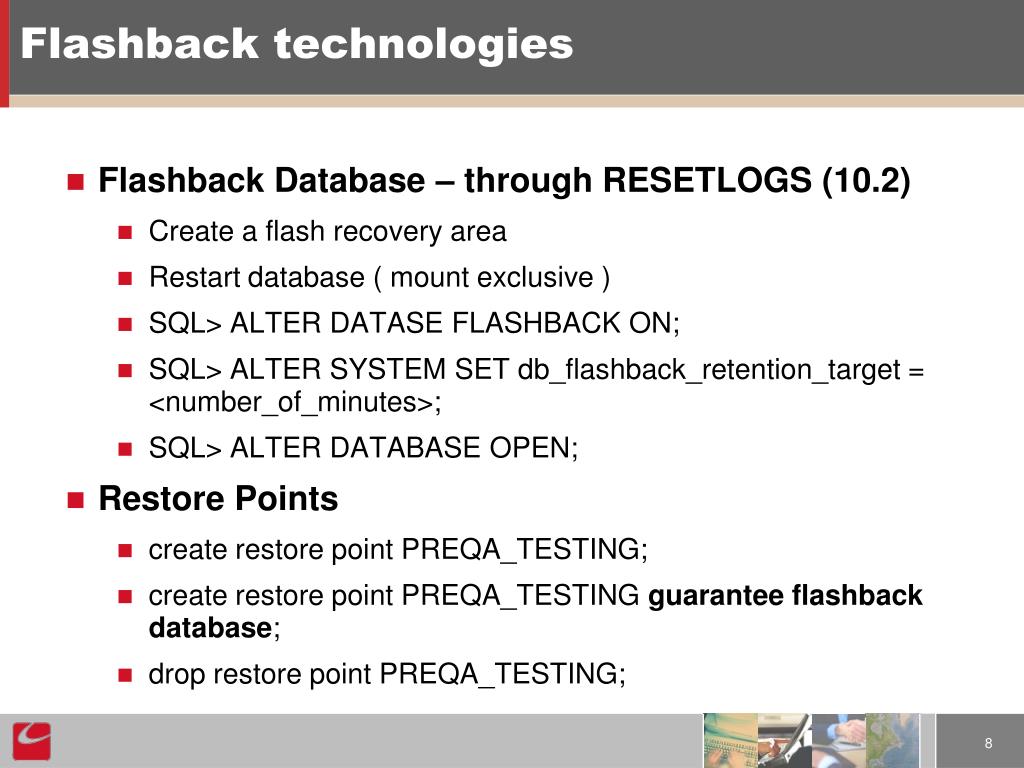1024x768 pixels.
Task: Click the keyboard photo thumbnail in footer
Action: (x=730, y=741)
